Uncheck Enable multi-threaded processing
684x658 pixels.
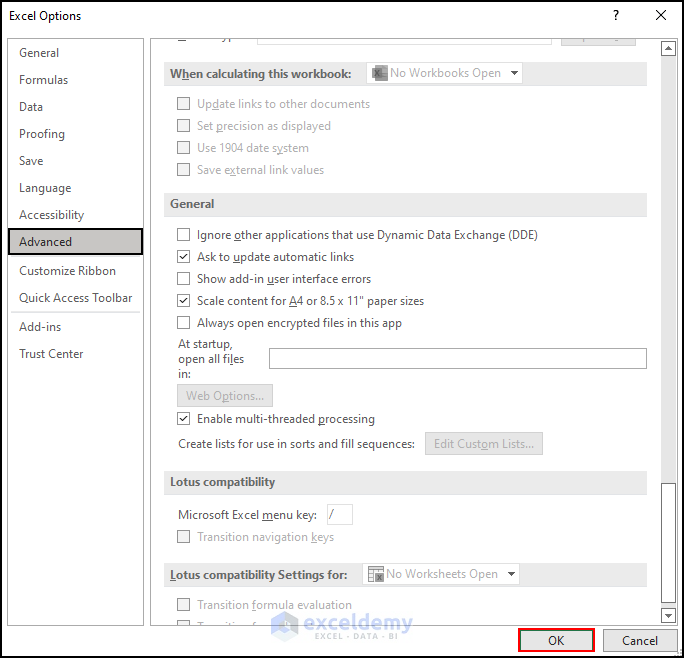click(x=184, y=419)
